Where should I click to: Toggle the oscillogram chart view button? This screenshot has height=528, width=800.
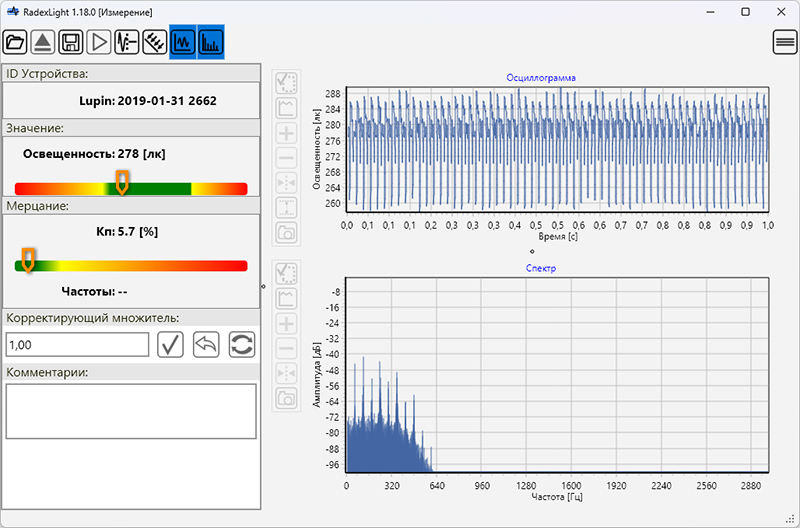coord(183,42)
